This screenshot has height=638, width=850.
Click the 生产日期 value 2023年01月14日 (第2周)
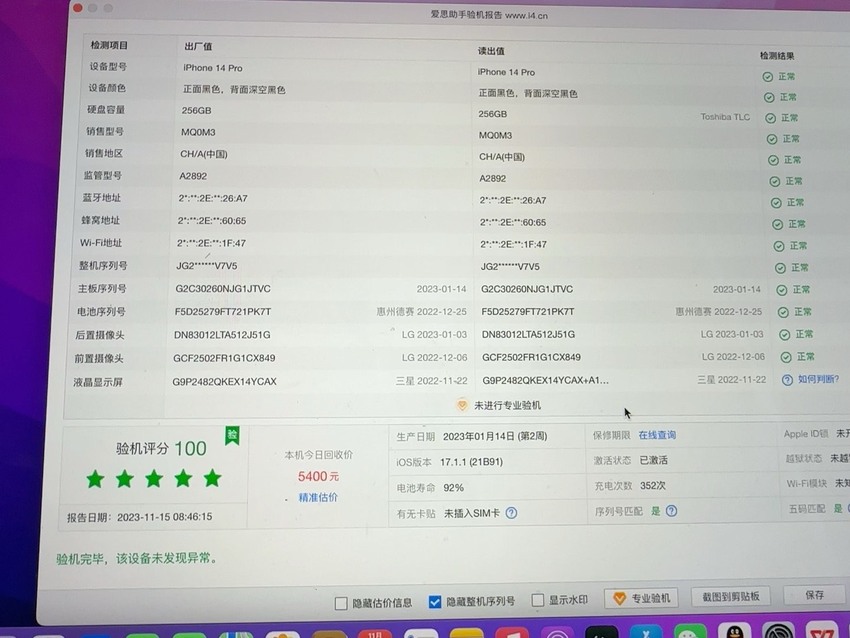(495, 436)
